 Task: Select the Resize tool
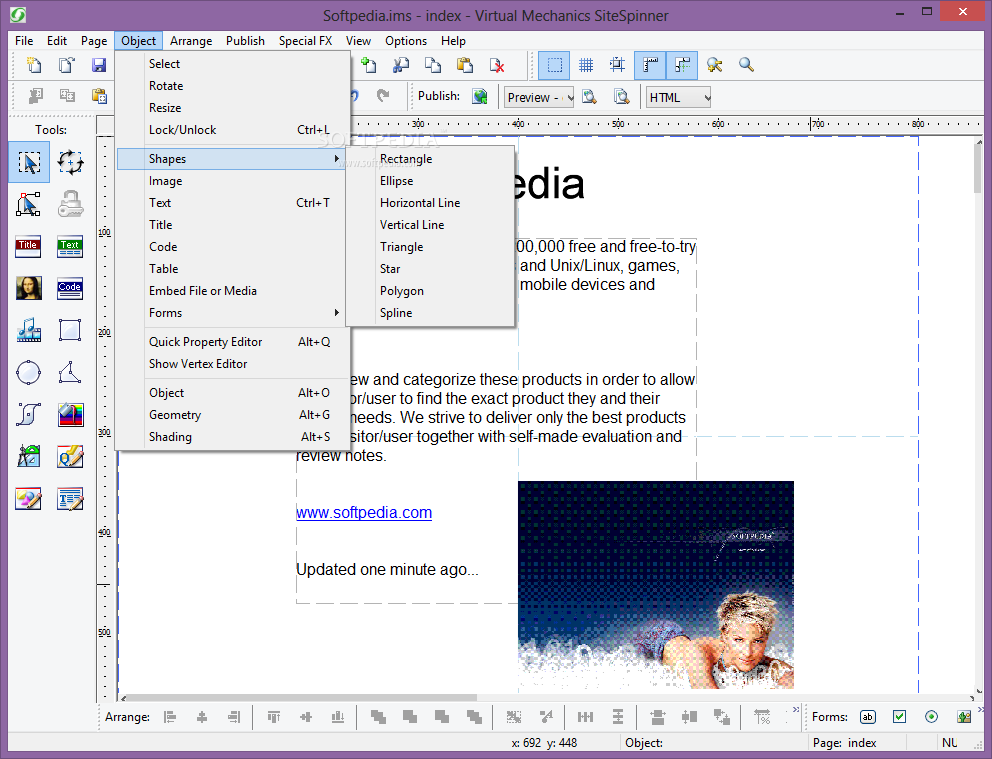pos(29,205)
